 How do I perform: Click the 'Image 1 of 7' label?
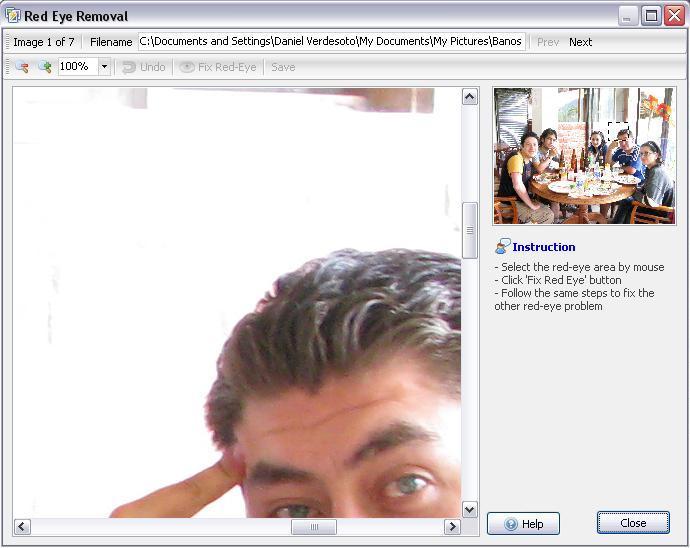(x=44, y=42)
